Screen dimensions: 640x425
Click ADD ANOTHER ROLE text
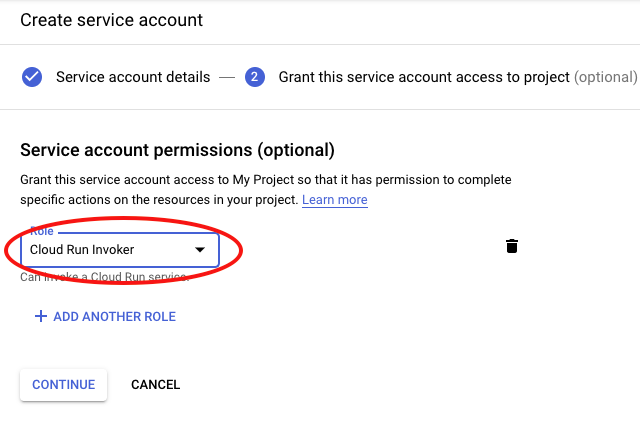pos(114,317)
